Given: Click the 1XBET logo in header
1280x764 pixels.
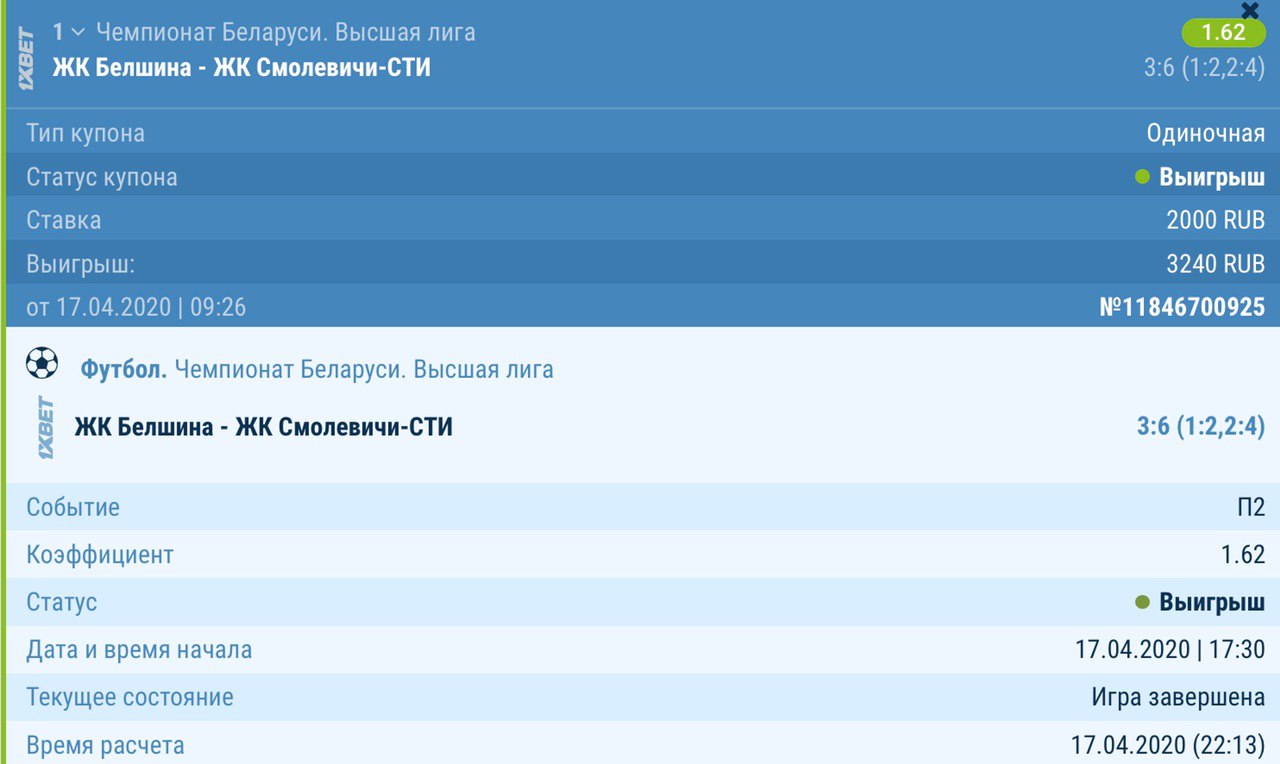Looking at the screenshot, I should [x=27, y=59].
